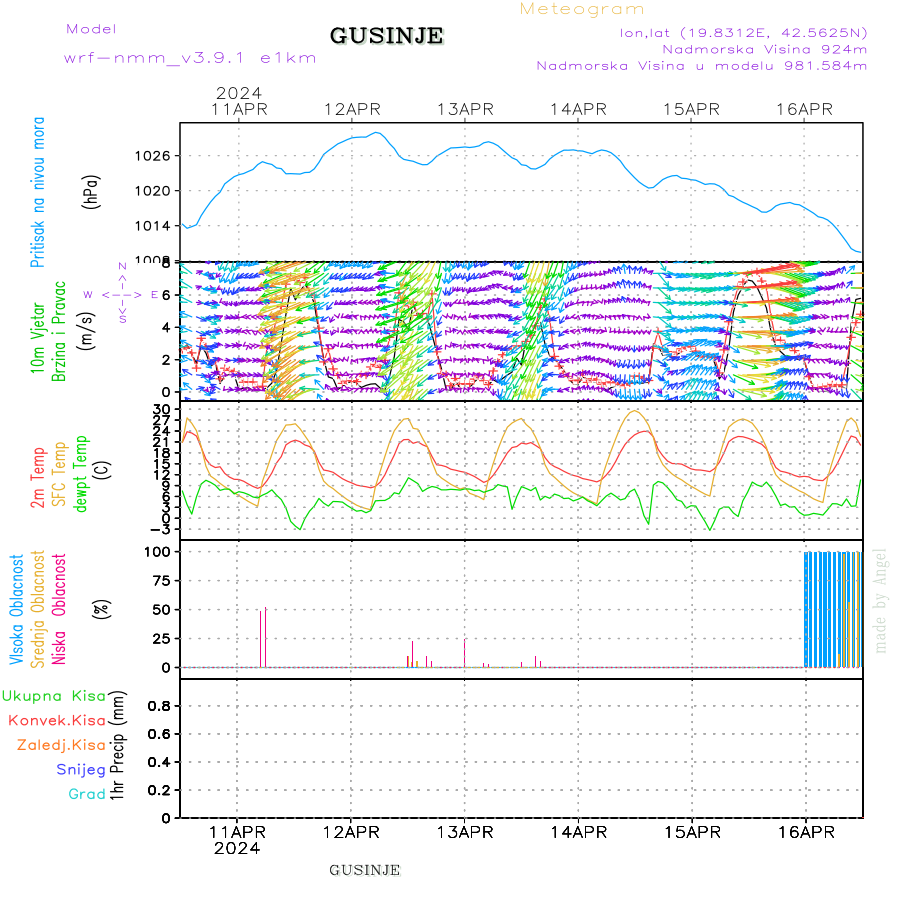900x900 pixels.
Task: Click the 'Pritisak na nivou mora' axis label
Action: (x=37, y=192)
